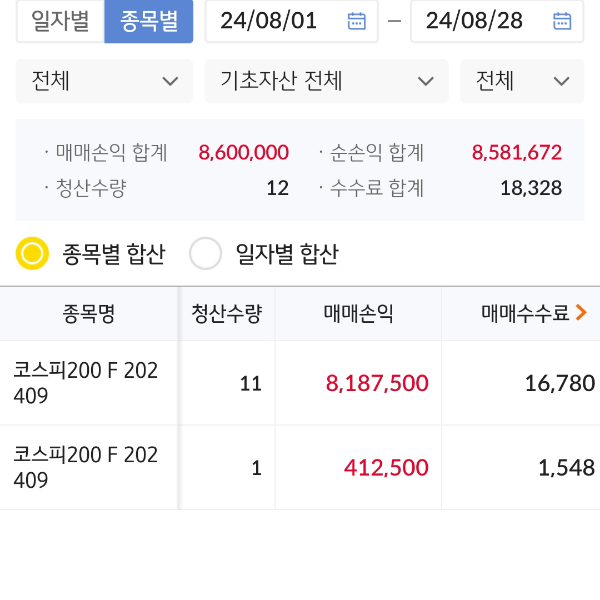The height and width of the screenshot is (600, 600).
Task: Select the 종목별 합산 radio button
Action: click(33, 254)
